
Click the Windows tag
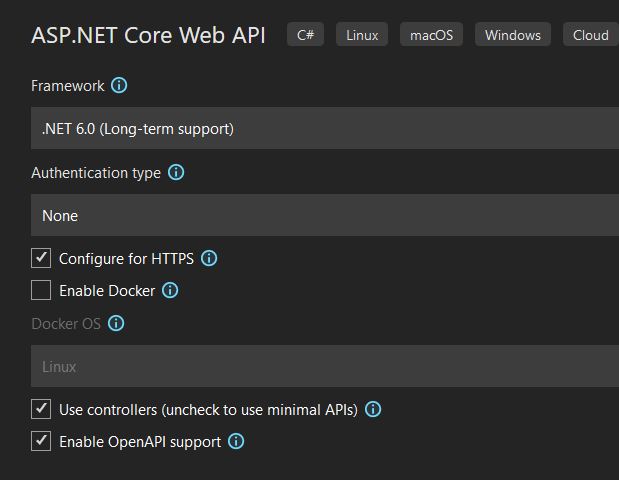pyautogui.click(x=513, y=35)
